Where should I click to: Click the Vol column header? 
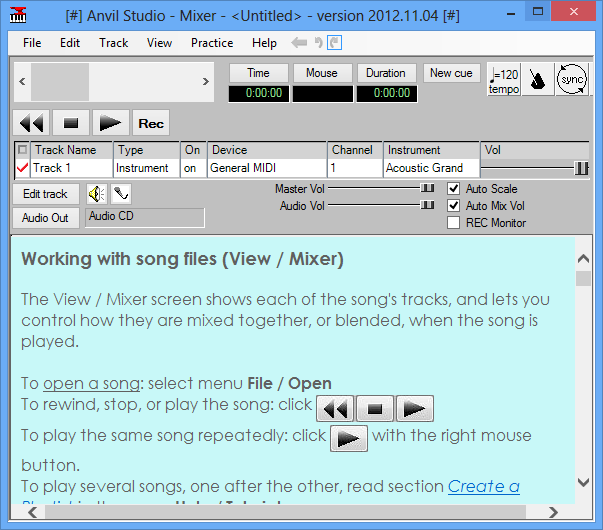click(535, 150)
